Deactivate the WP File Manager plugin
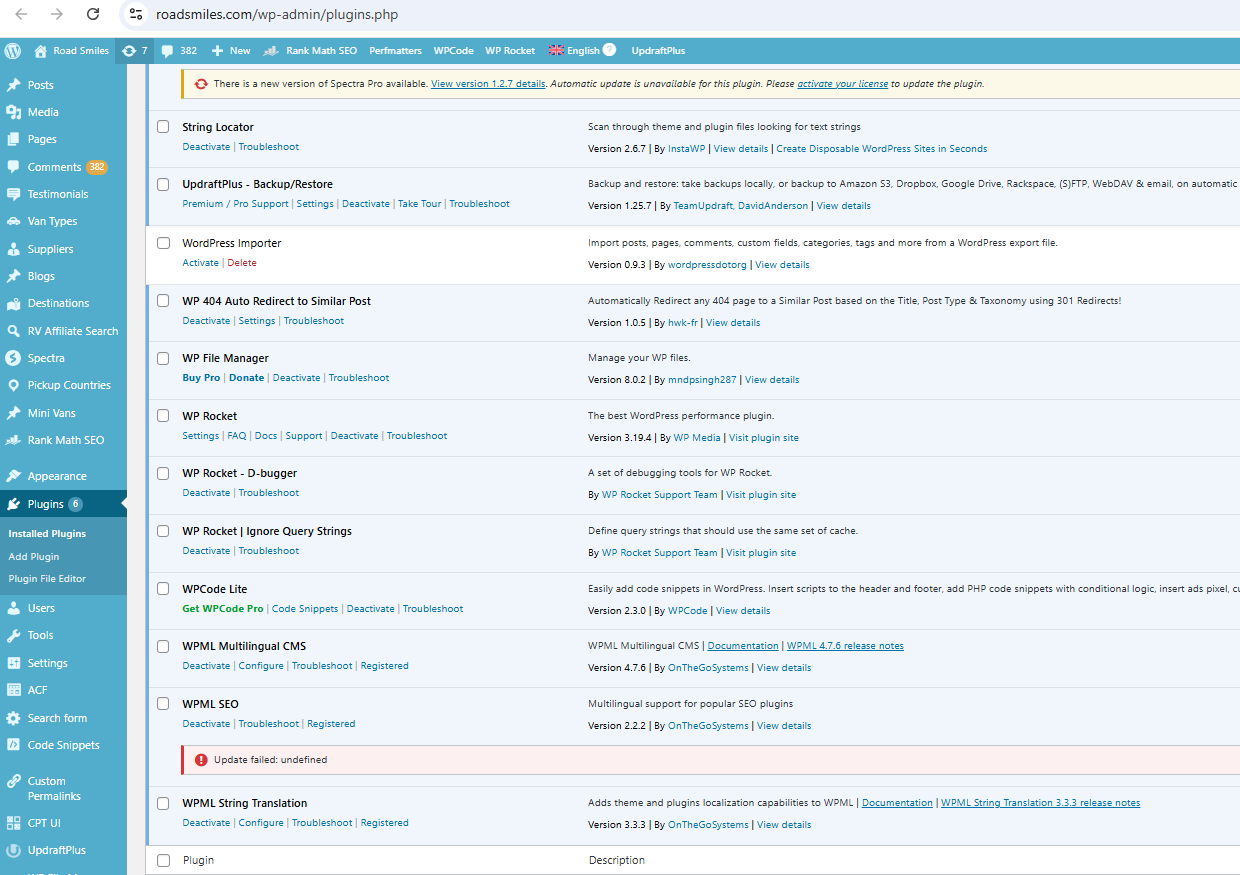This screenshot has height=875, width=1240. pos(296,378)
